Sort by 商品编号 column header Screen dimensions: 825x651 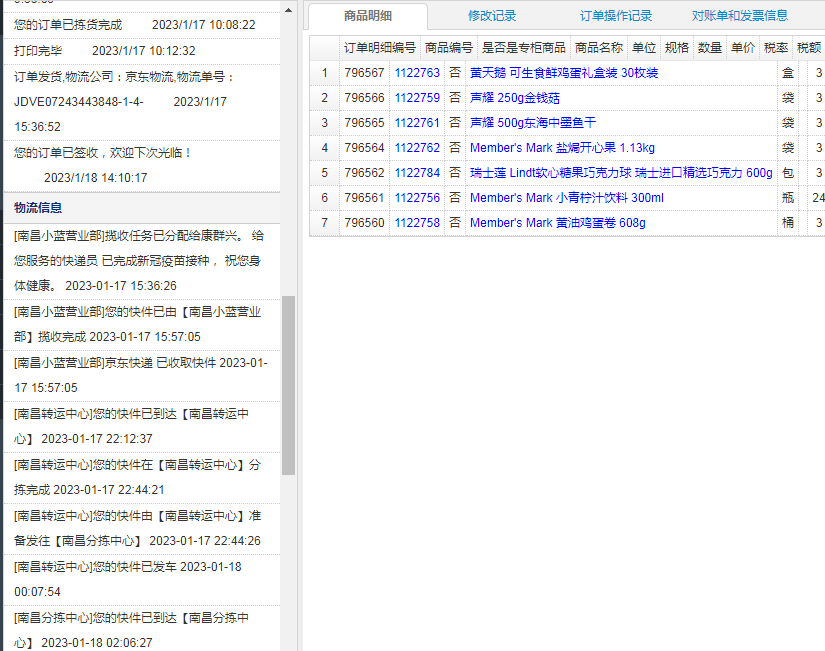(449, 48)
